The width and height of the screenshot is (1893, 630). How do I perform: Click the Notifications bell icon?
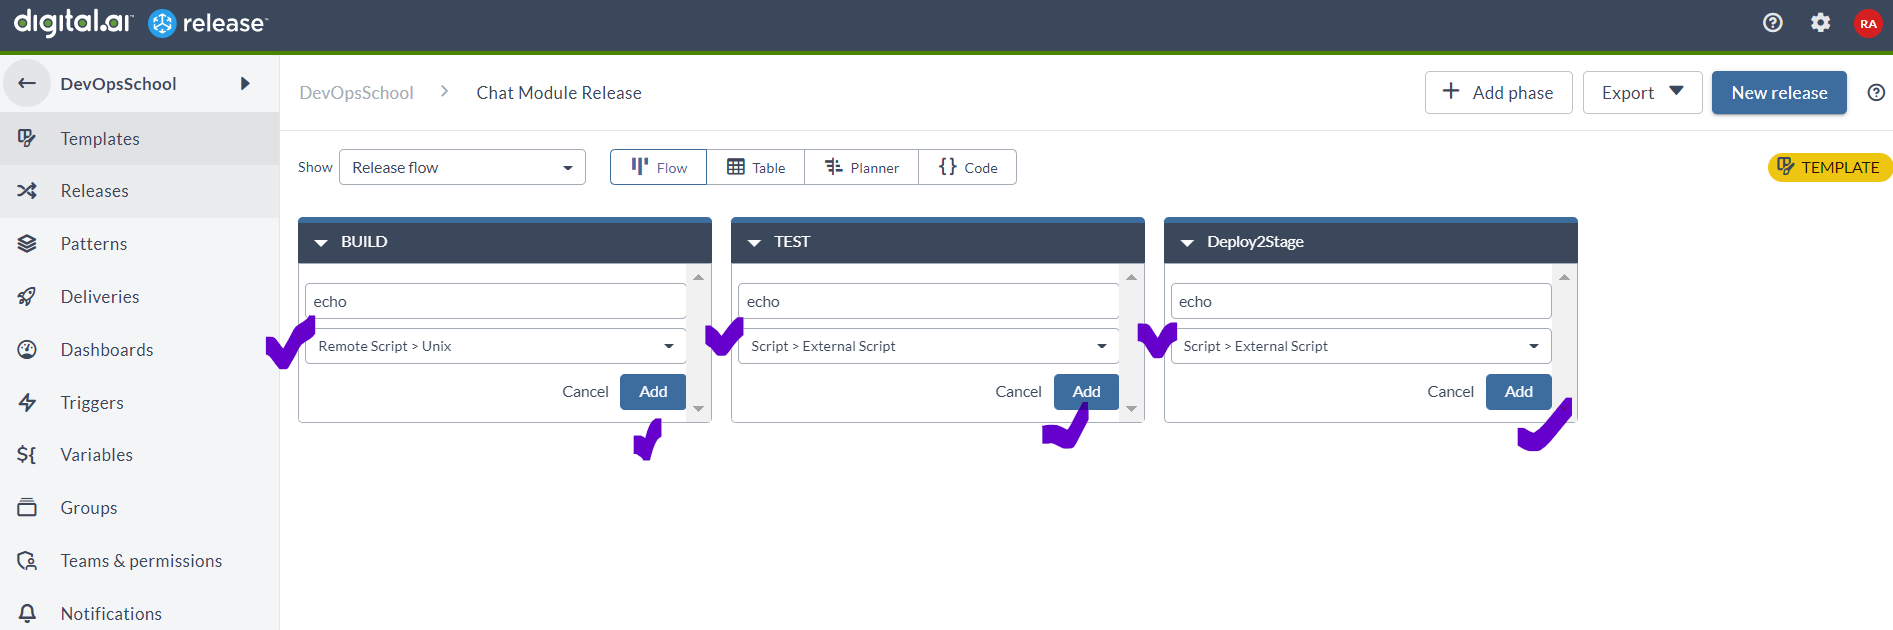(x=27, y=613)
